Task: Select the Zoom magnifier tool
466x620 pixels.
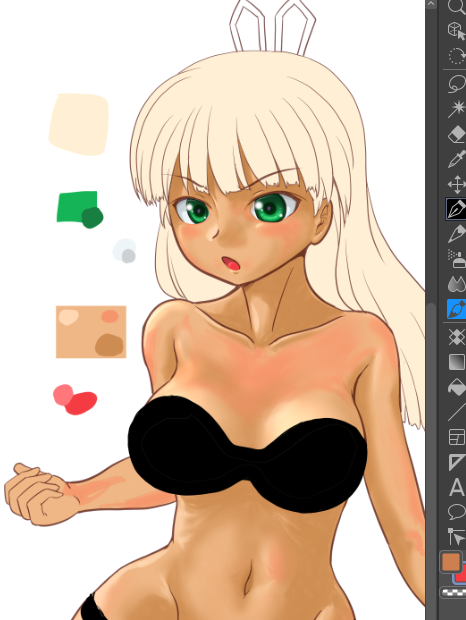Action: (457, 7)
